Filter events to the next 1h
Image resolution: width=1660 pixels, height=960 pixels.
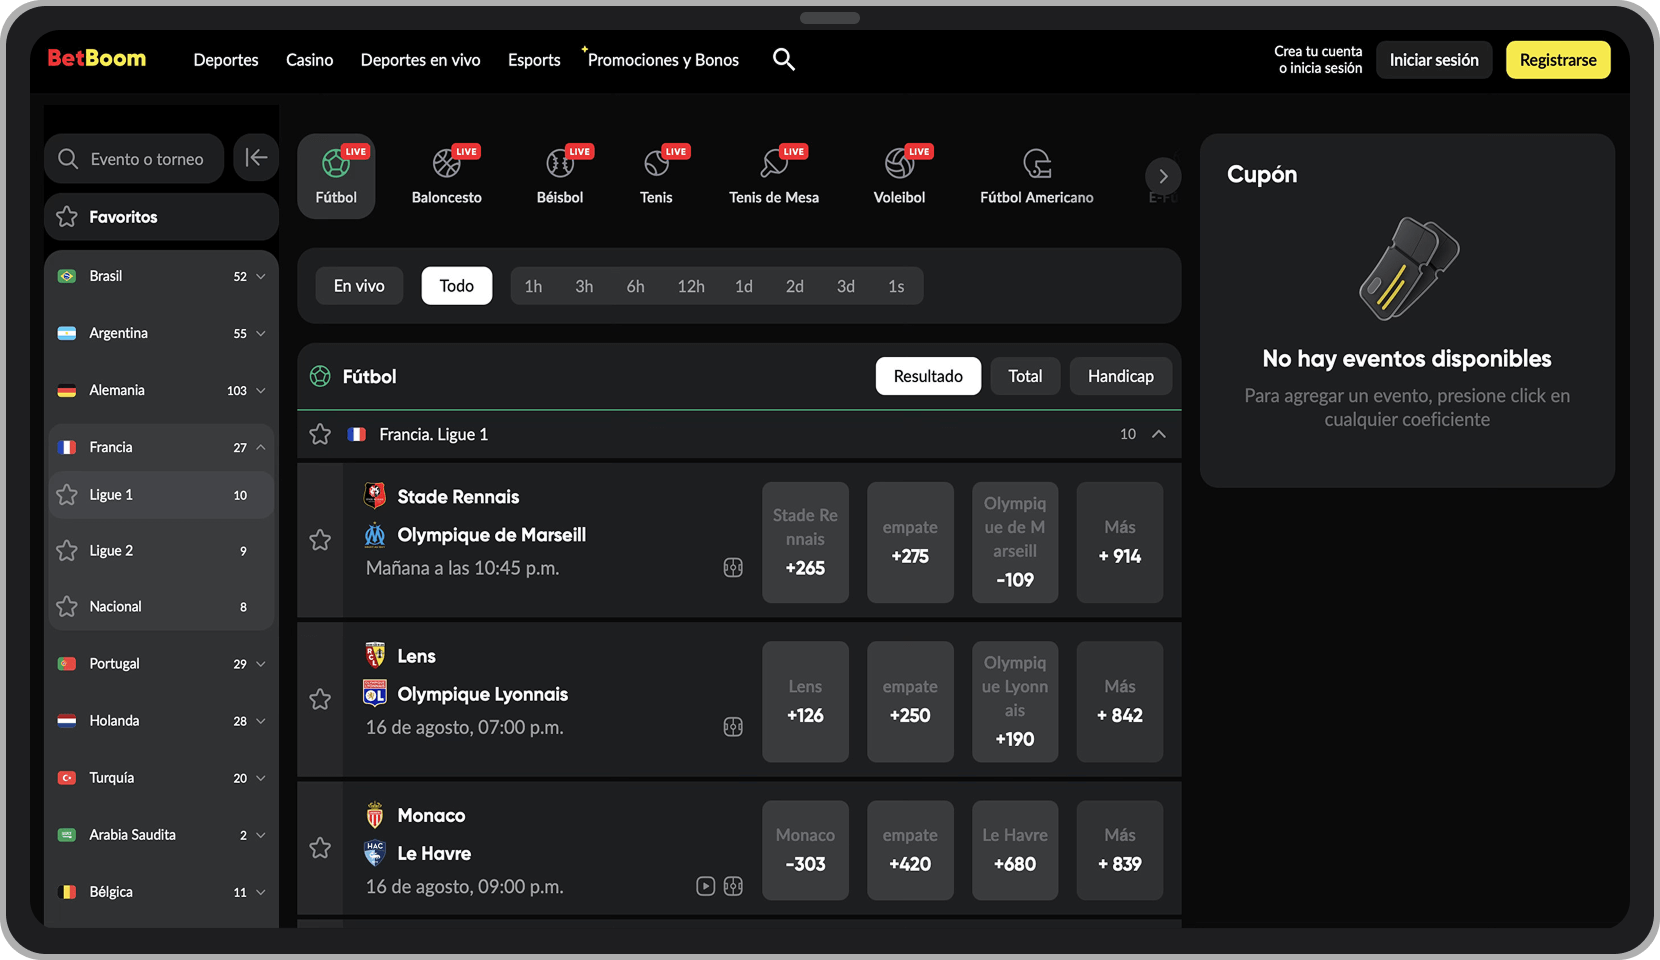pos(534,286)
